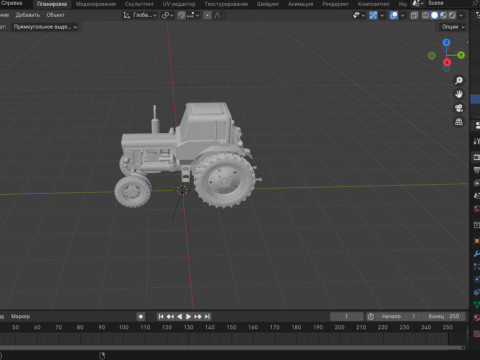
Task: Open the Маркер menu in timeline
Action: pos(20,316)
